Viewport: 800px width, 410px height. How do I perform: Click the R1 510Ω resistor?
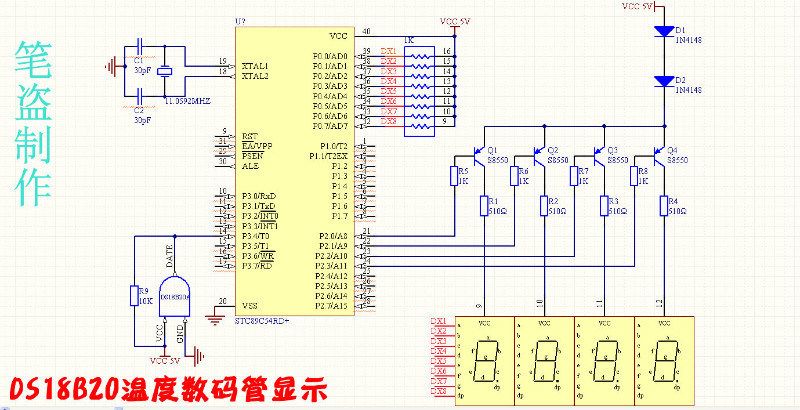(x=485, y=206)
